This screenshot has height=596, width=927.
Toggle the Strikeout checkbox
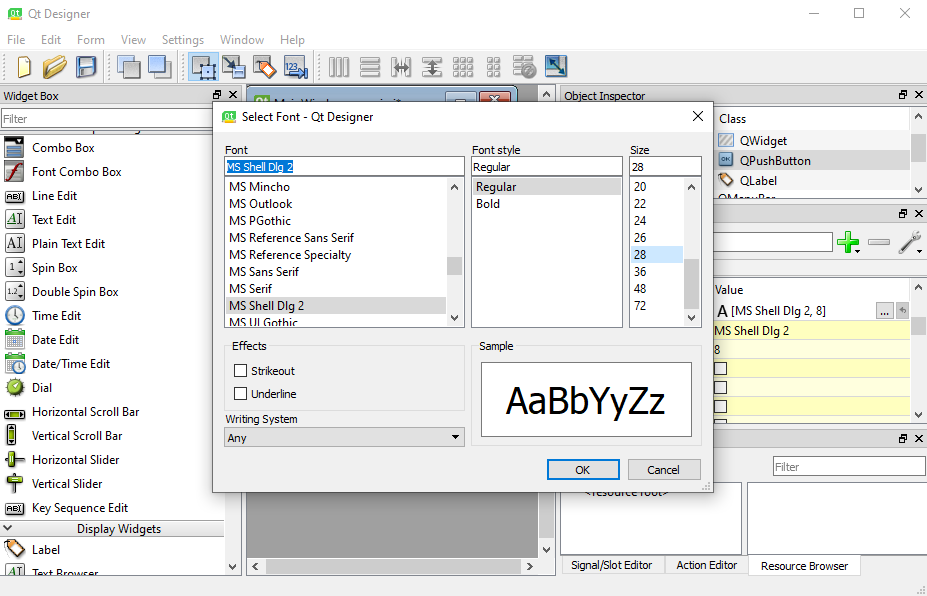pyautogui.click(x=241, y=371)
